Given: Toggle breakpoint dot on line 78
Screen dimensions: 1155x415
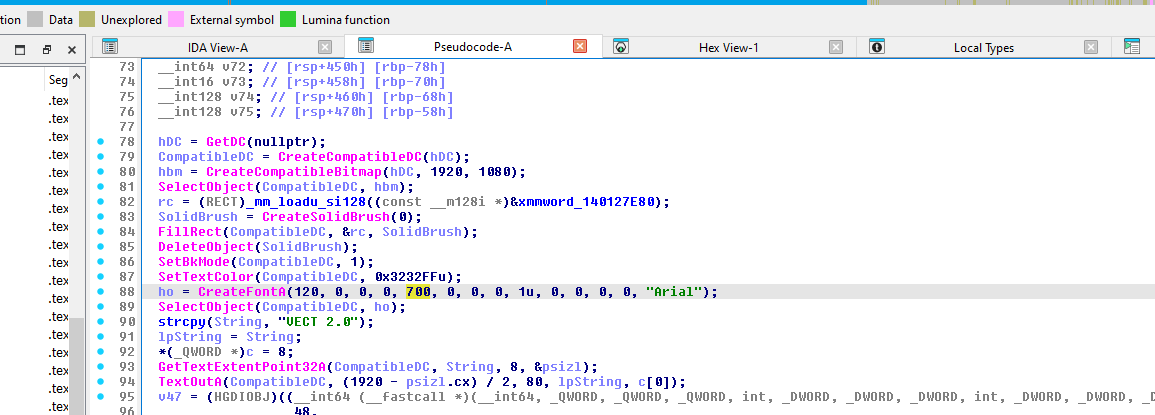Looking at the screenshot, I should coord(100,142).
